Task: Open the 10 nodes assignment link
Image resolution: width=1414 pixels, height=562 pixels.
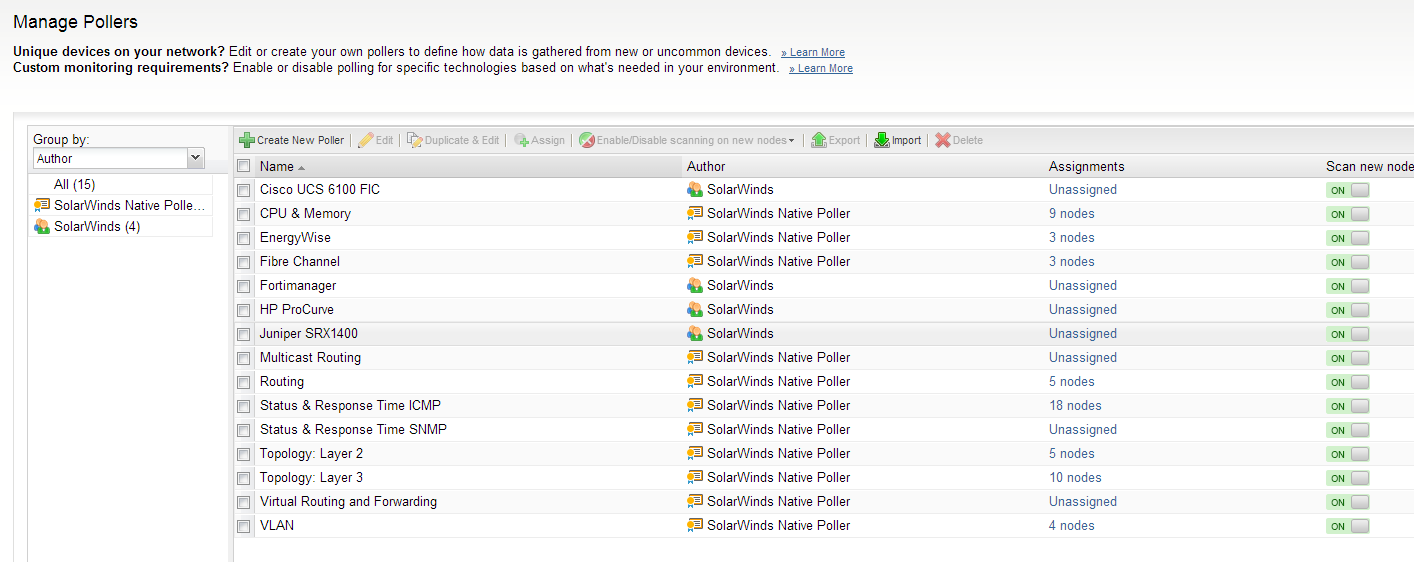Action: click(1075, 477)
